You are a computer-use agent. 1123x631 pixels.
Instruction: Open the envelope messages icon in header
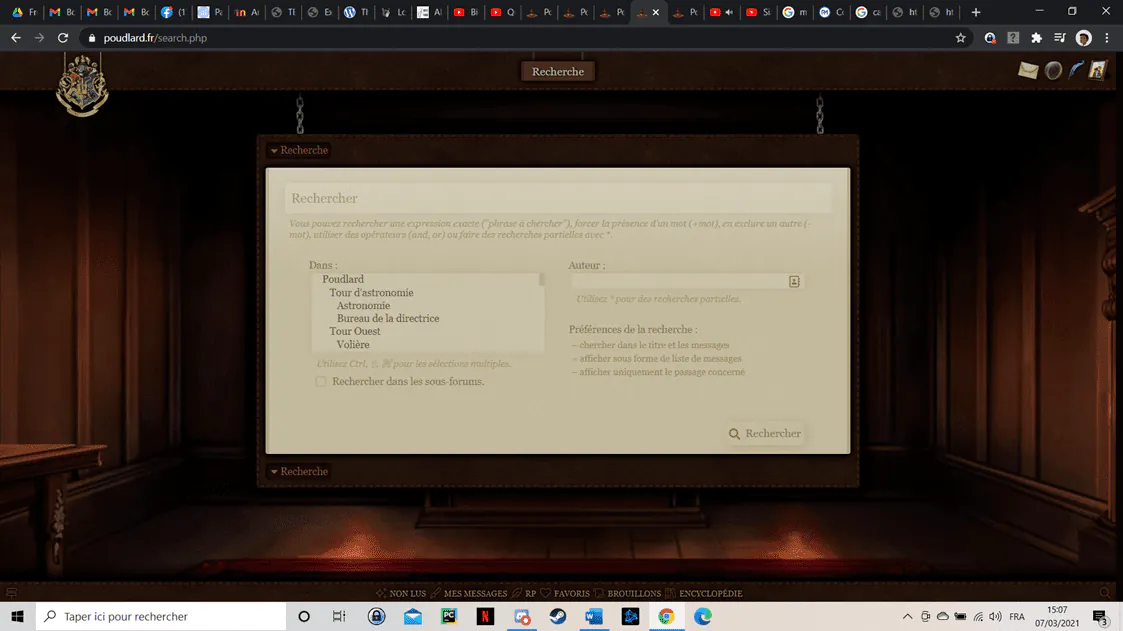tap(1028, 70)
